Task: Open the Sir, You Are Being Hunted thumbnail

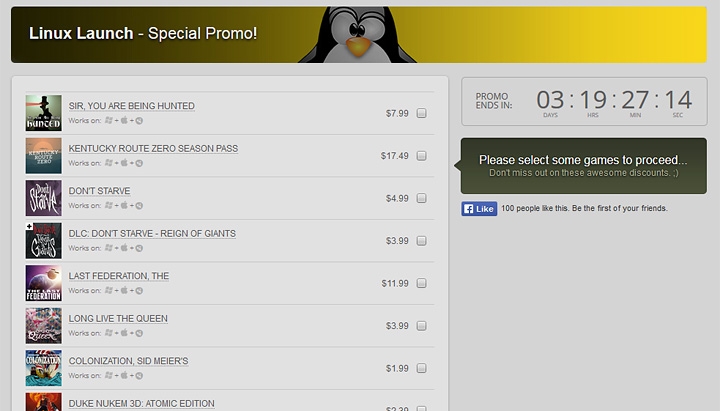Action: tap(44, 113)
